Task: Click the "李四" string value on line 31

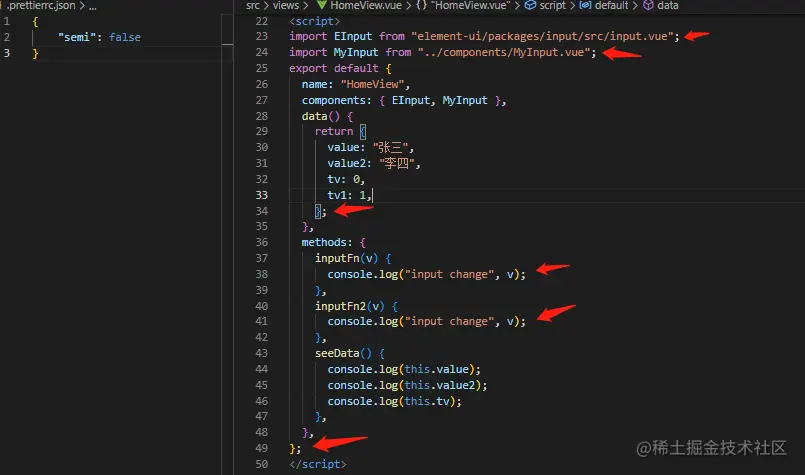Action: click(397, 163)
